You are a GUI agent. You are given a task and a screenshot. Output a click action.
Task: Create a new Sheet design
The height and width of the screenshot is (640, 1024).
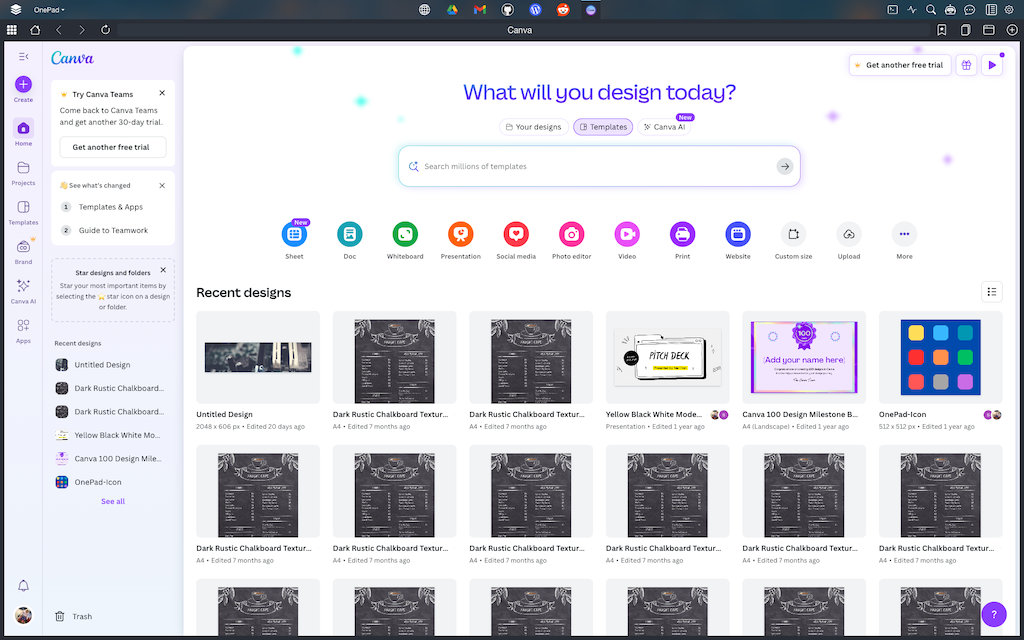(294, 234)
